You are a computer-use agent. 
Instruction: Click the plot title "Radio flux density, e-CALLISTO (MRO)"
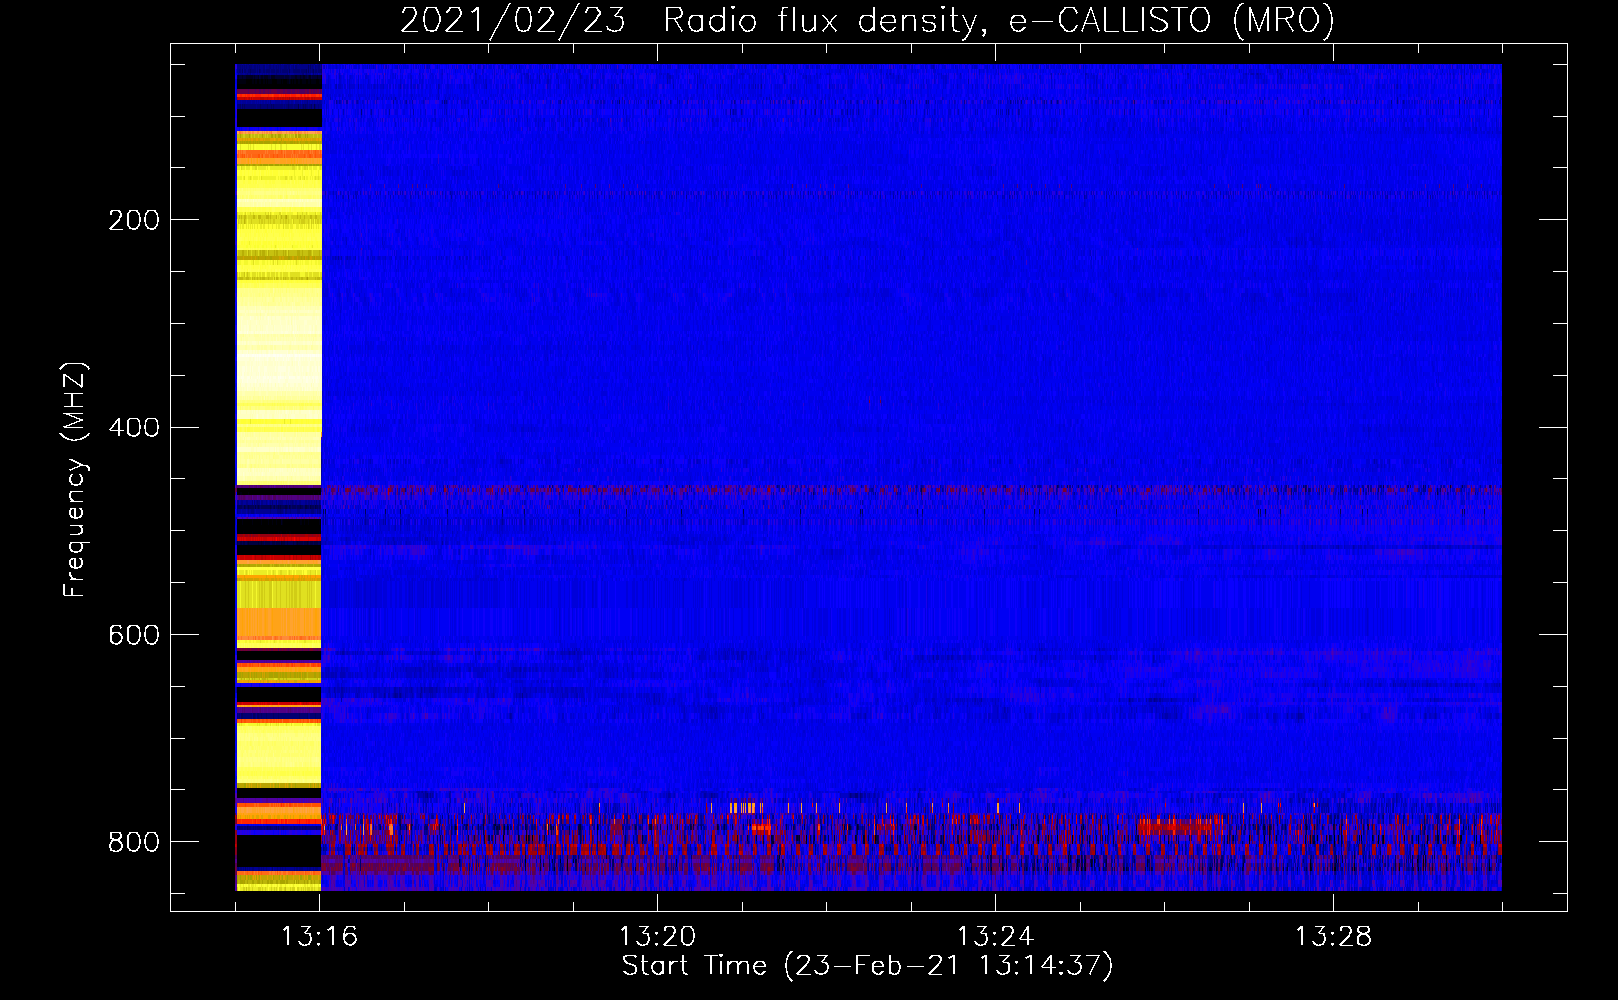[x=998, y=20]
